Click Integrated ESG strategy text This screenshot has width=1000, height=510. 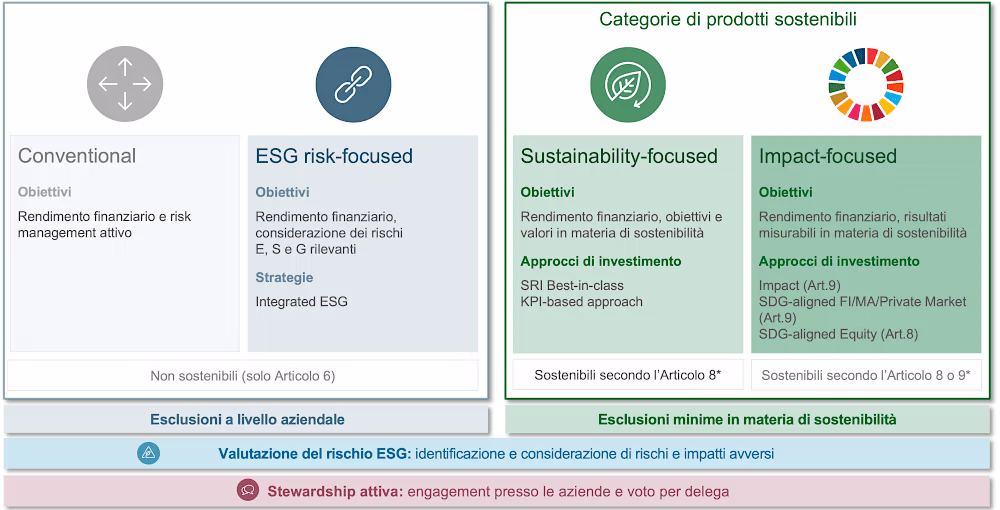tap(302, 302)
